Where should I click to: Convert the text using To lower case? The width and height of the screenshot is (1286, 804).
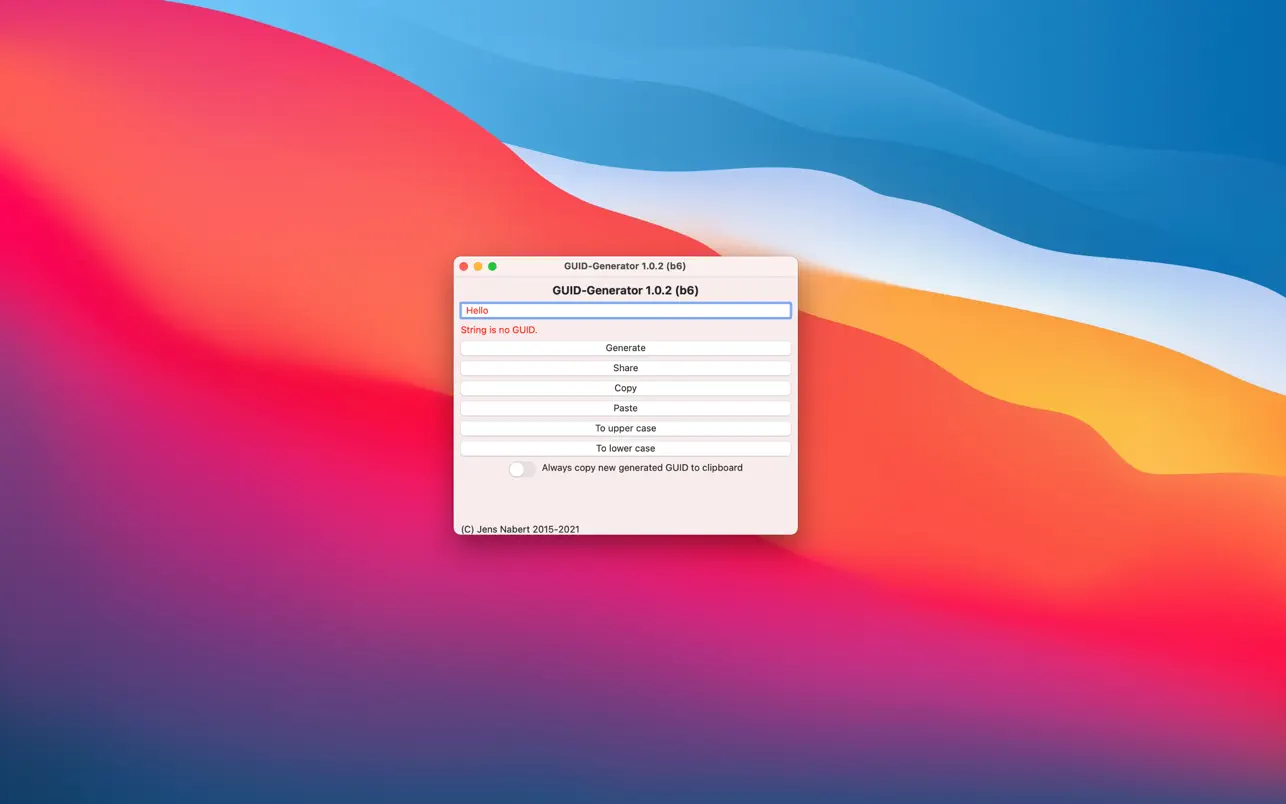[x=625, y=448]
